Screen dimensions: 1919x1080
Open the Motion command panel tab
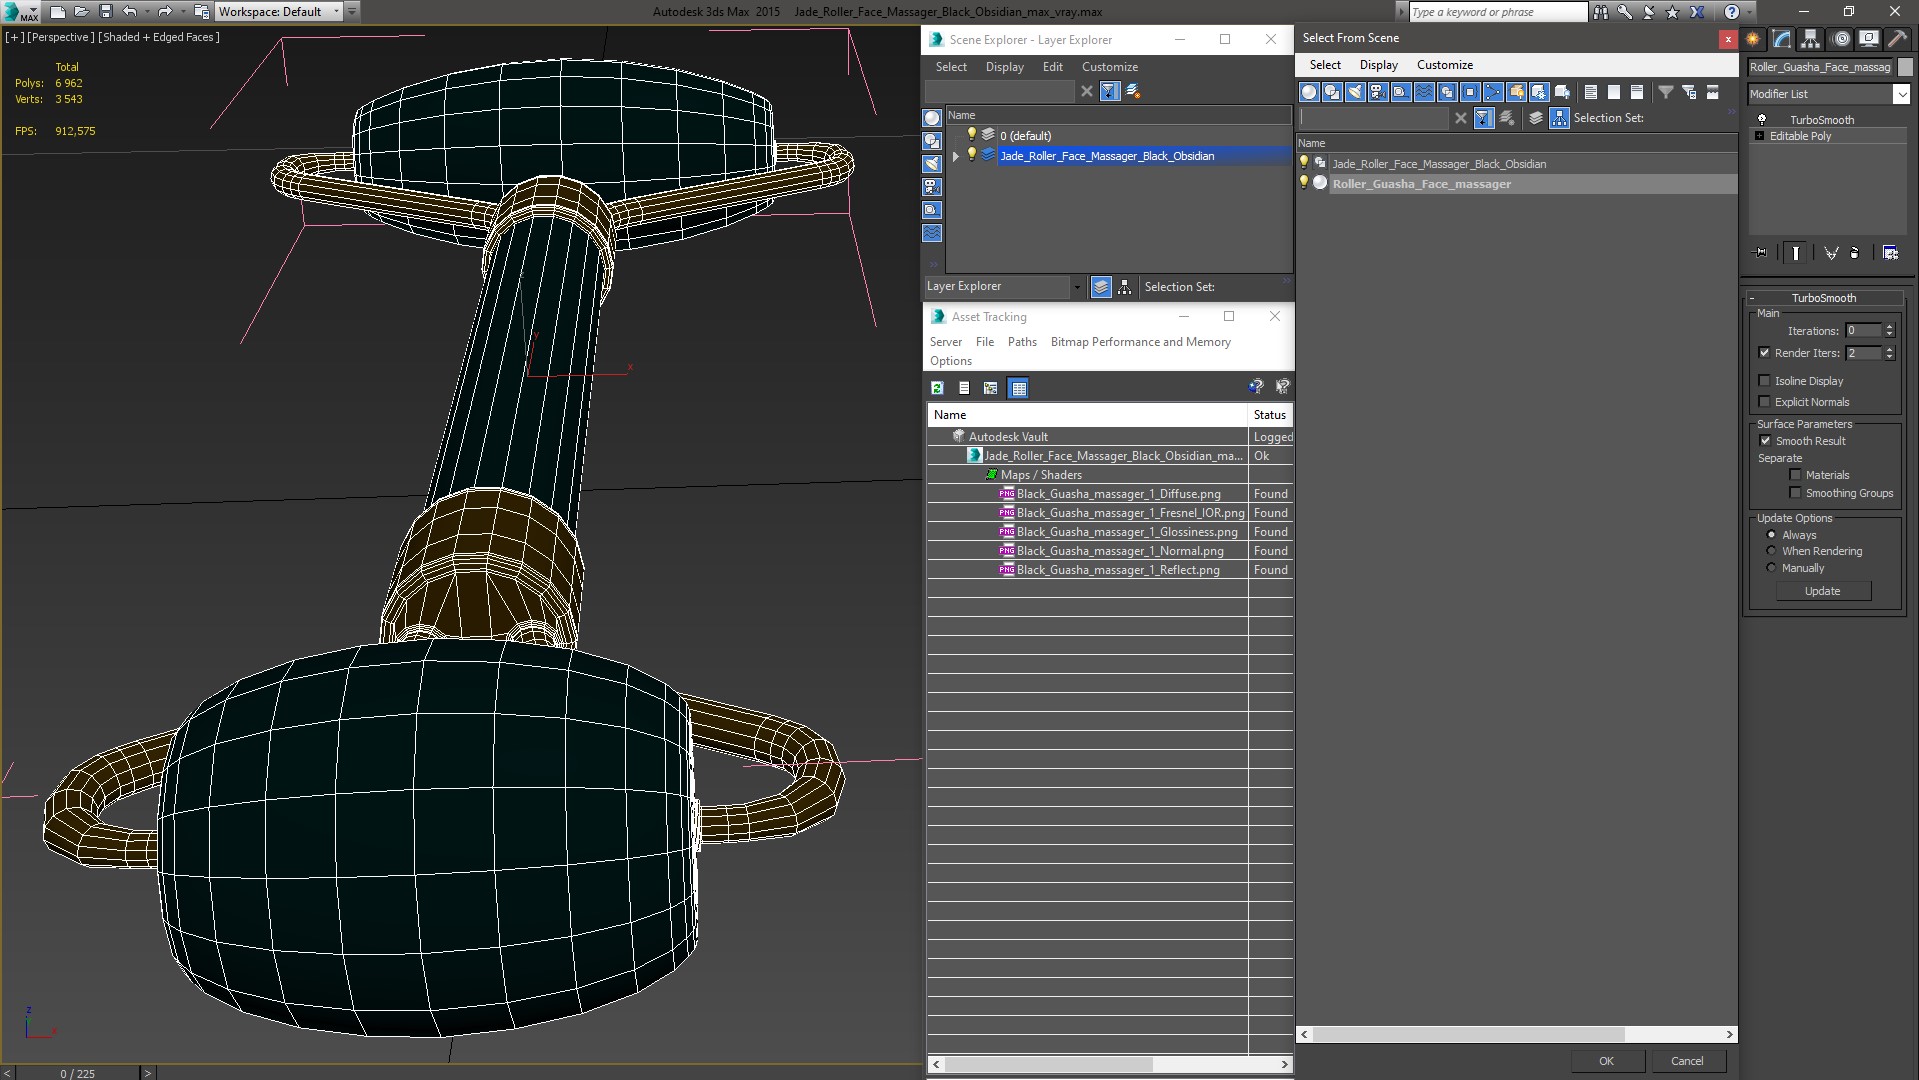click(1840, 39)
